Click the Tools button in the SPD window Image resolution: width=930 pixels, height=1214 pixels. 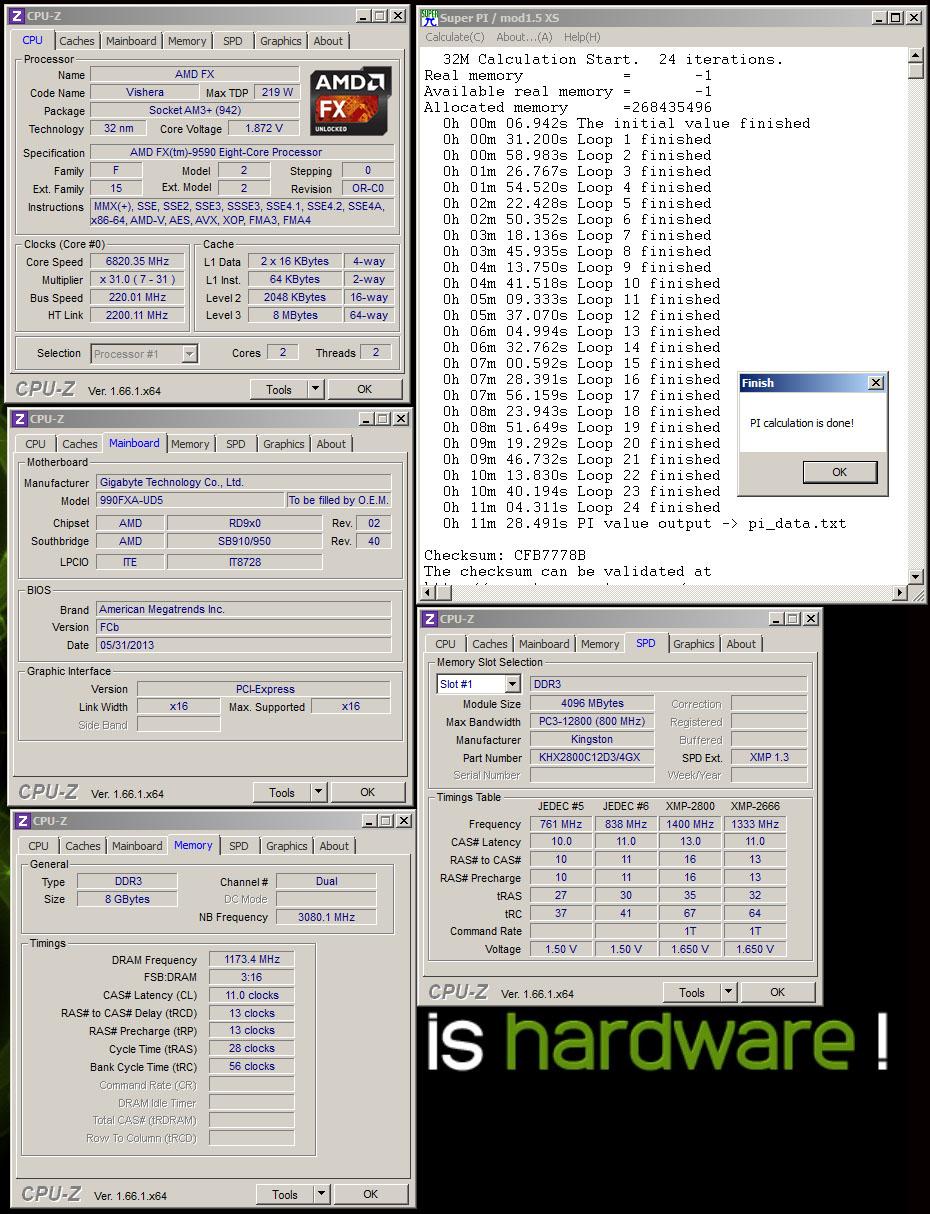(692, 992)
